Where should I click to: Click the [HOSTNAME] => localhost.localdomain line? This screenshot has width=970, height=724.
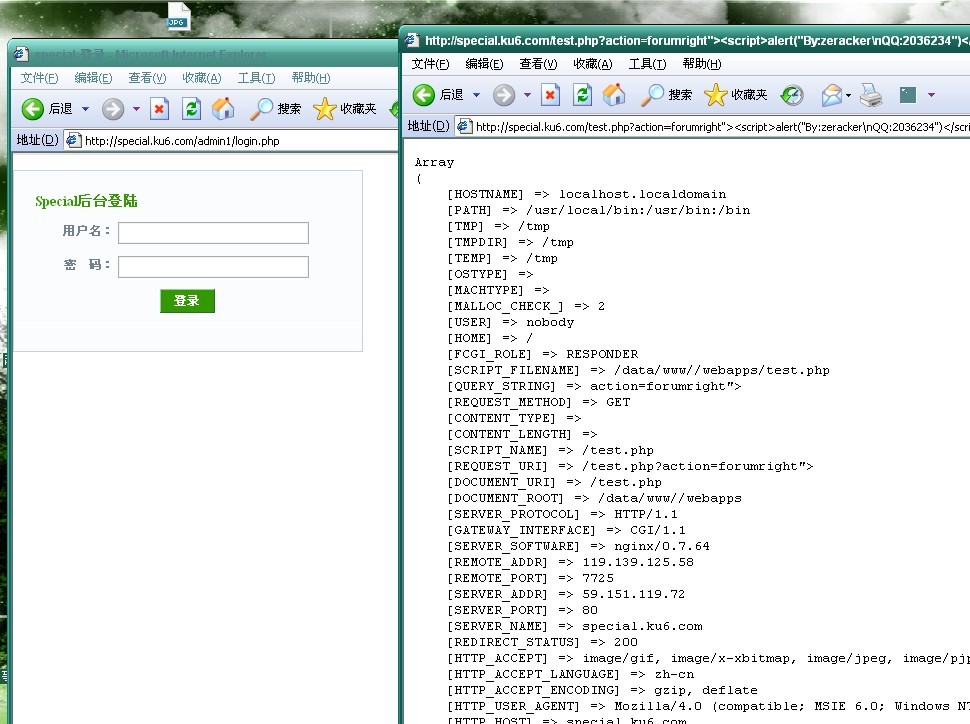click(x=586, y=194)
